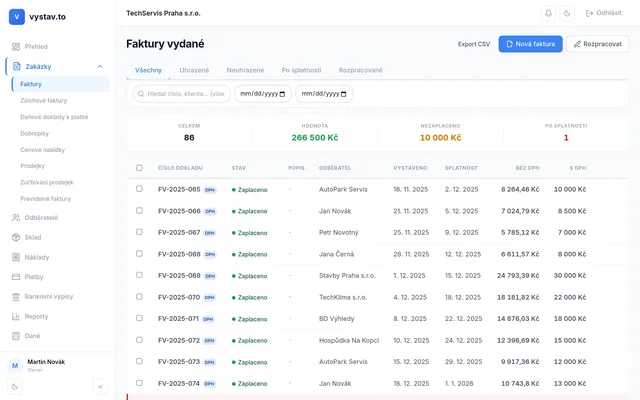The height and width of the screenshot is (400, 640).
Task: Open Faktury in sidebar
Action: point(60,84)
